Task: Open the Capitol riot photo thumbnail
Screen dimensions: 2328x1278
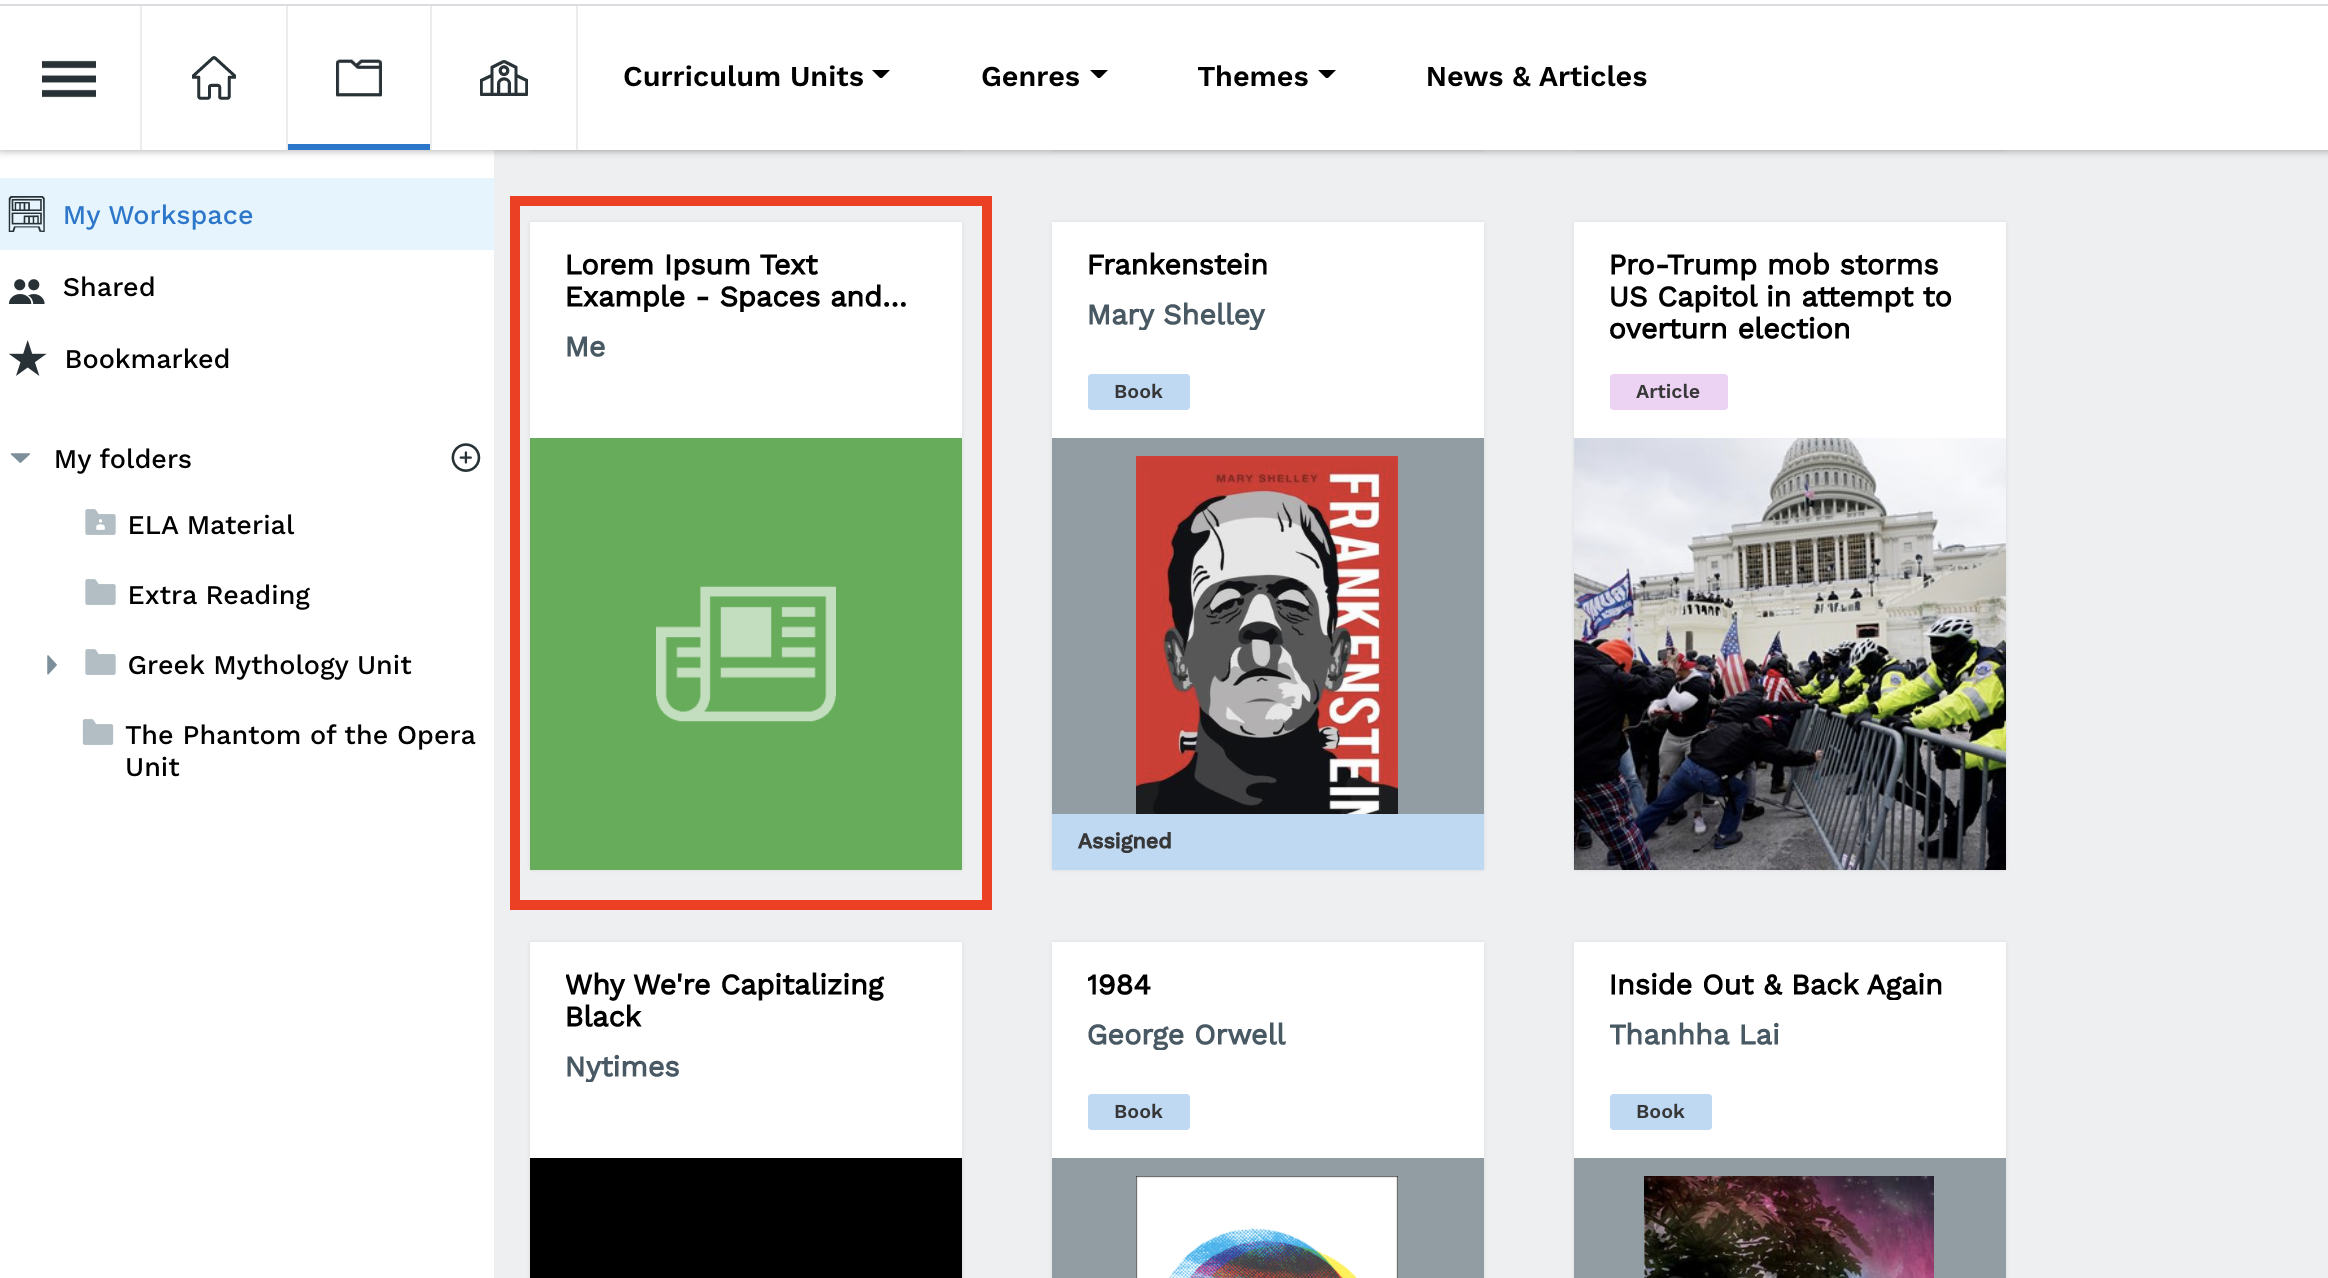Action: (1790, 654)
